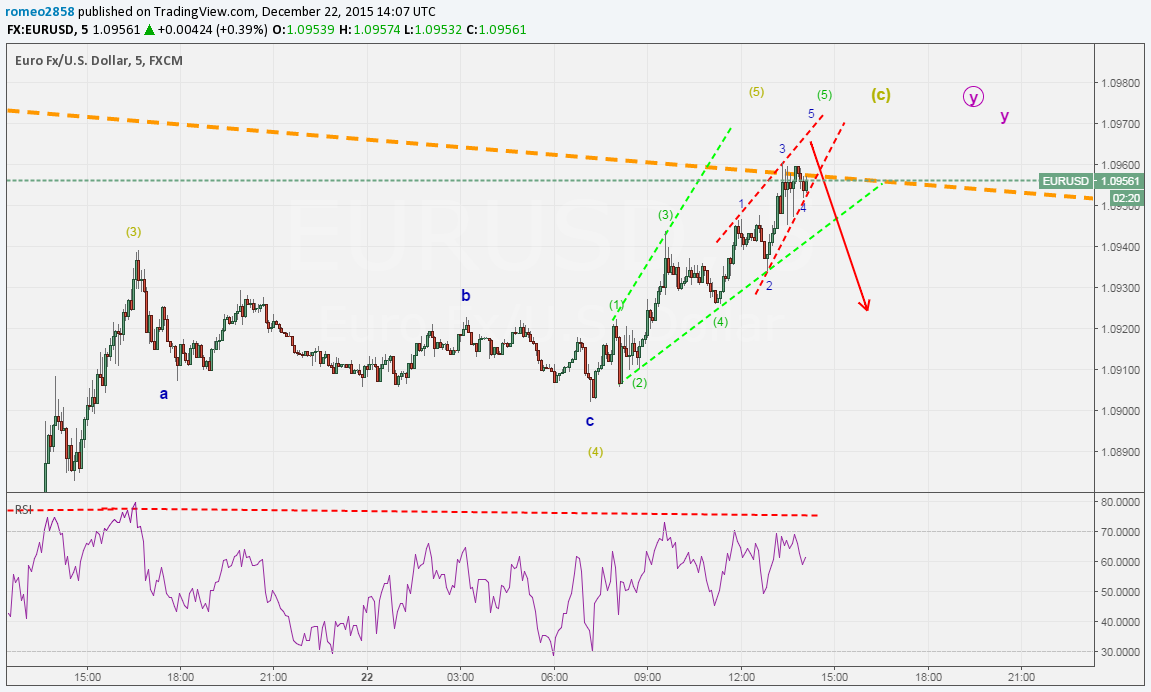Select the blue sub-wave 5 label
This screenshot has width=1151, height=692.
point(811,114)
